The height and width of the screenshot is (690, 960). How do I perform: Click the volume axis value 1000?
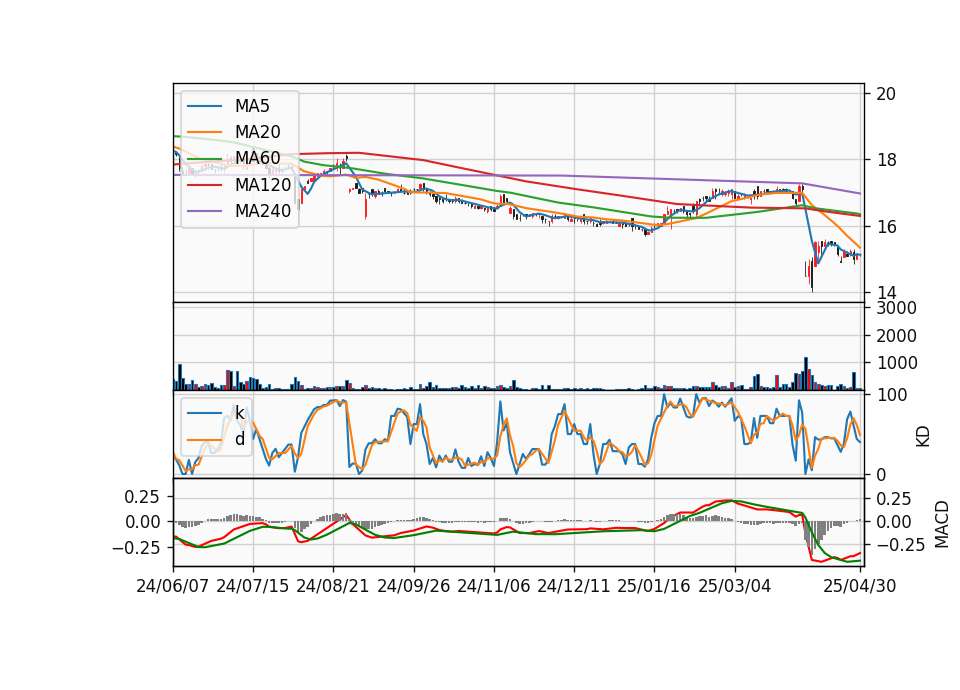896,363
